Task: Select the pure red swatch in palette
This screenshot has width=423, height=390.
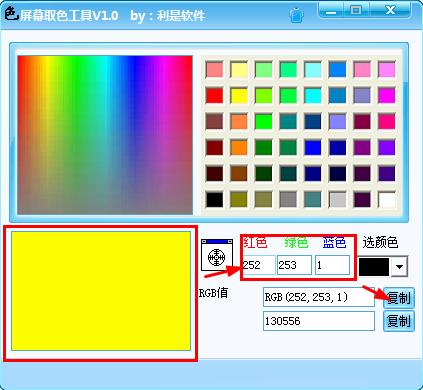Action: (214, 95)
